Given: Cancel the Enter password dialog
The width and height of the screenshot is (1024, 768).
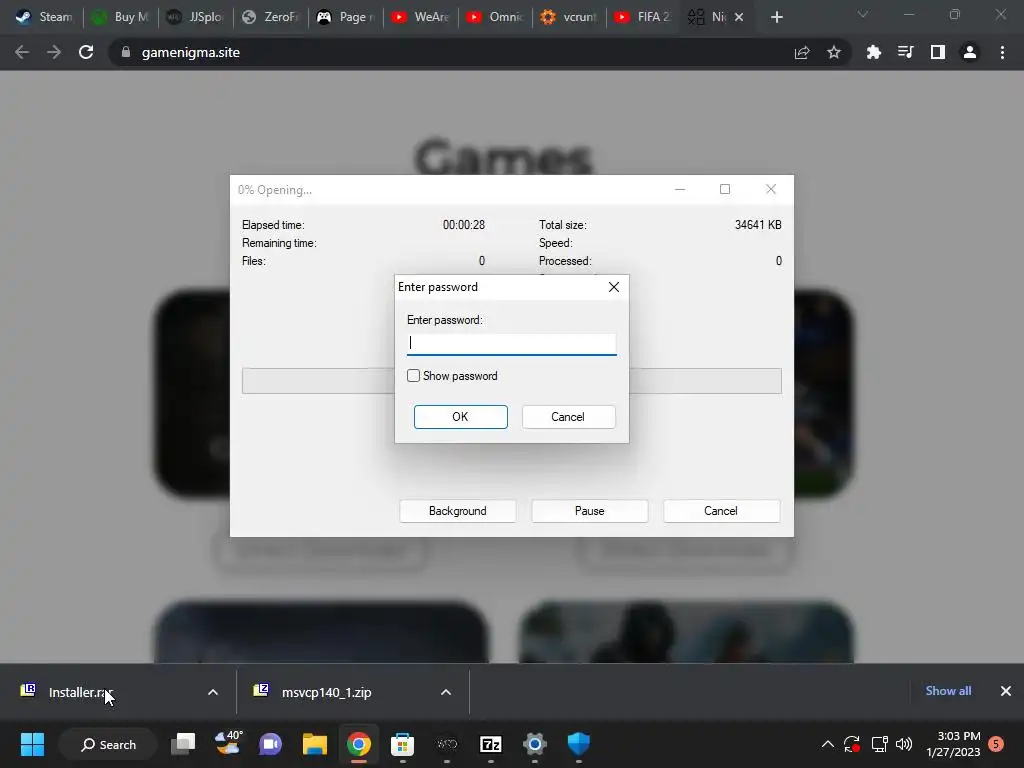Looking at the screenshot, I should pos(568,417).
